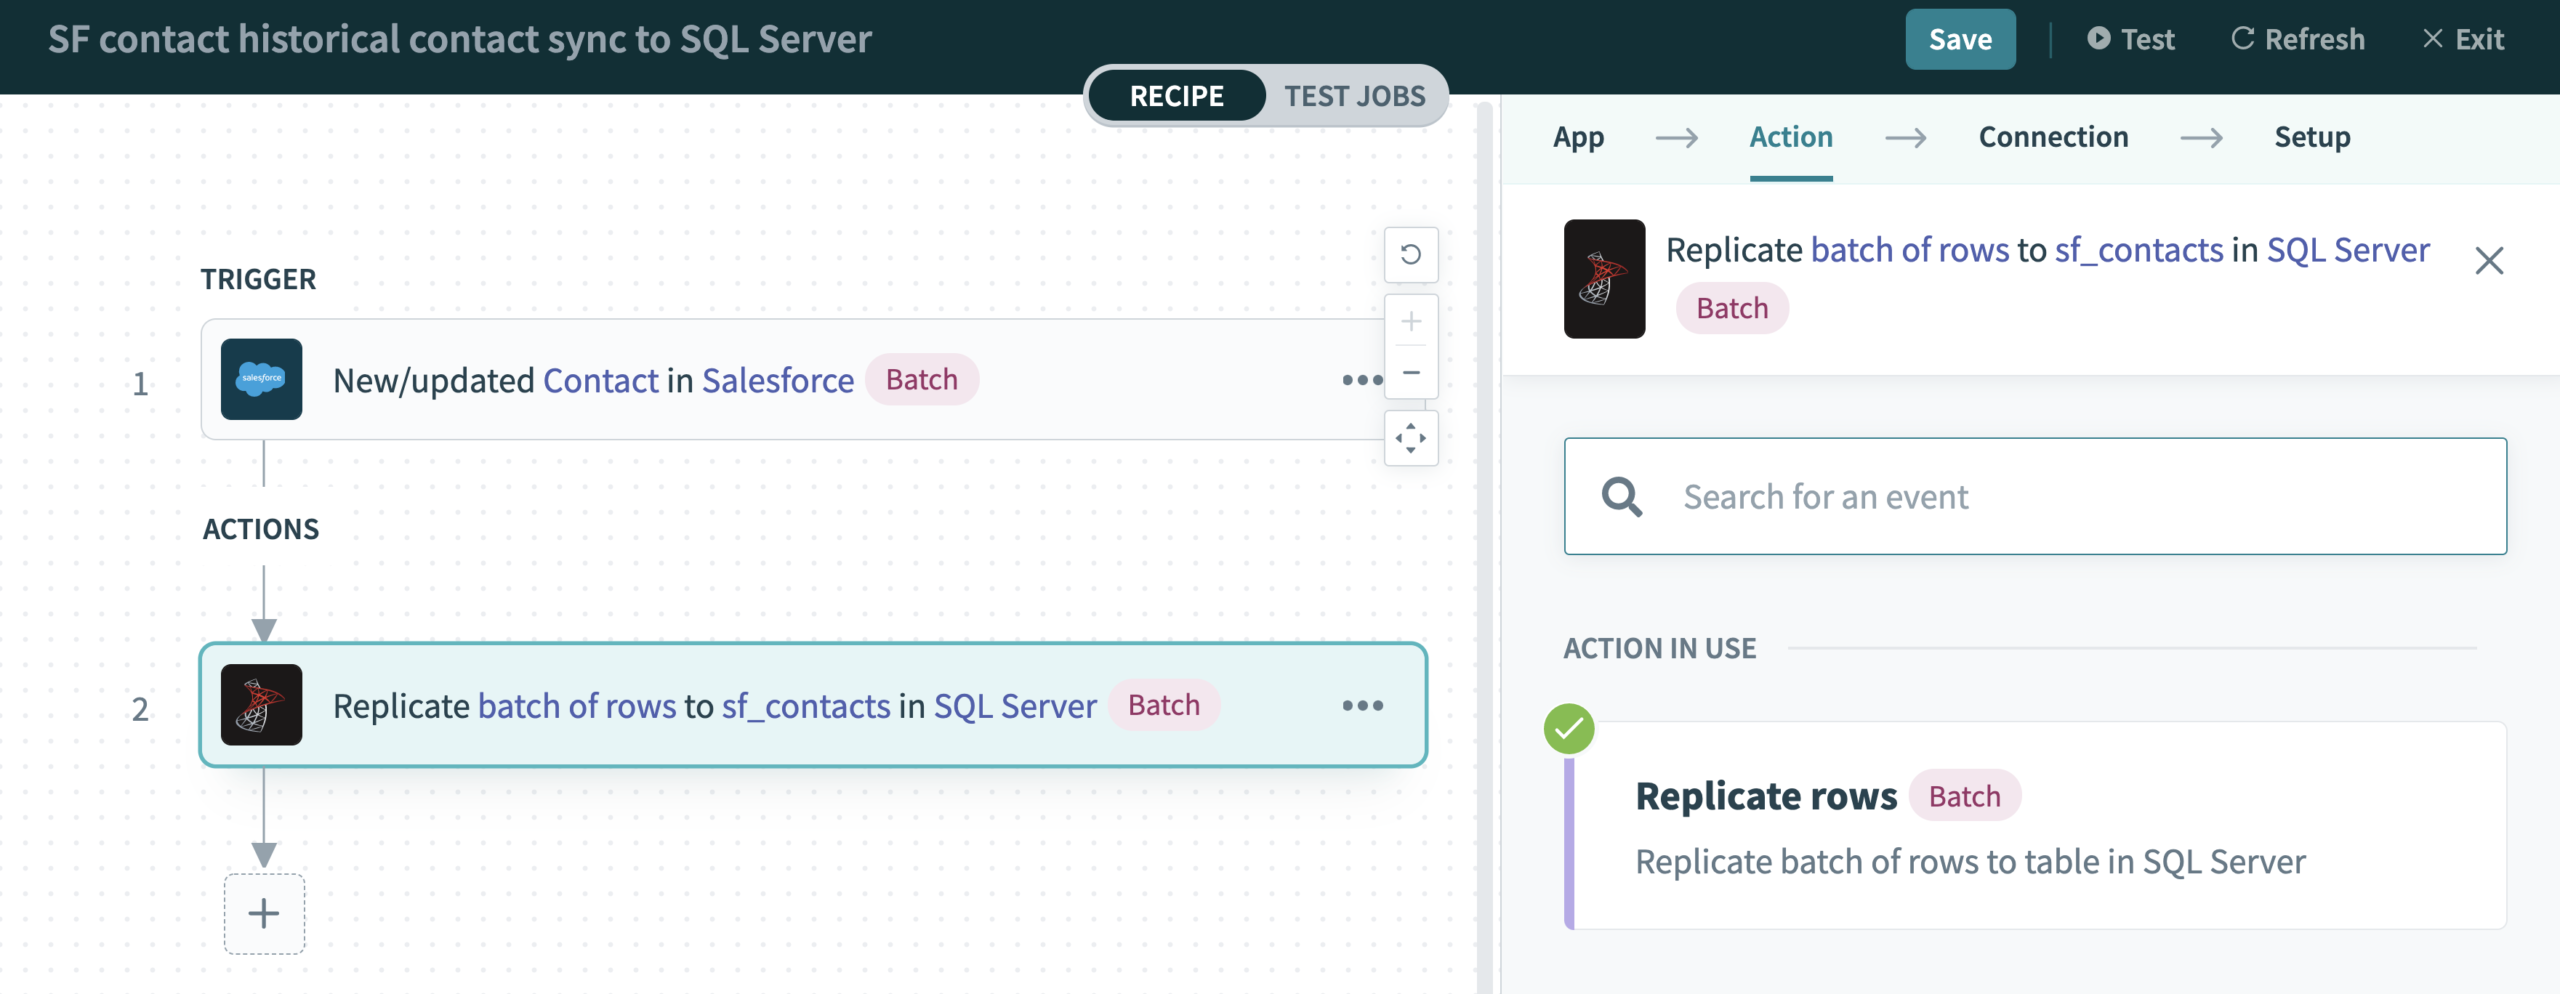This screenshot has height=994, width=2560.
Task: Open the Connection step tab
Action: [2053, 137]
